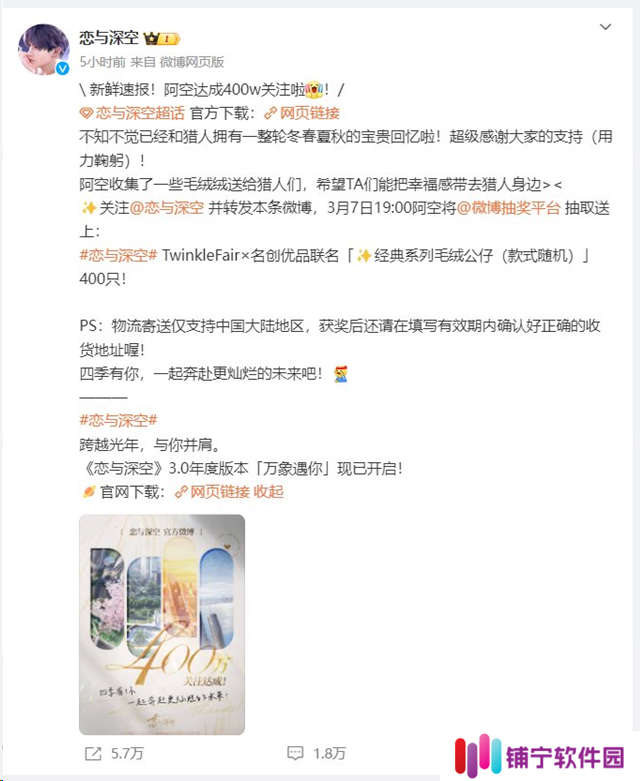Open the post options chevron menu
The width and height of the screenshot is (640, 781).
click(x=605, y=27)
